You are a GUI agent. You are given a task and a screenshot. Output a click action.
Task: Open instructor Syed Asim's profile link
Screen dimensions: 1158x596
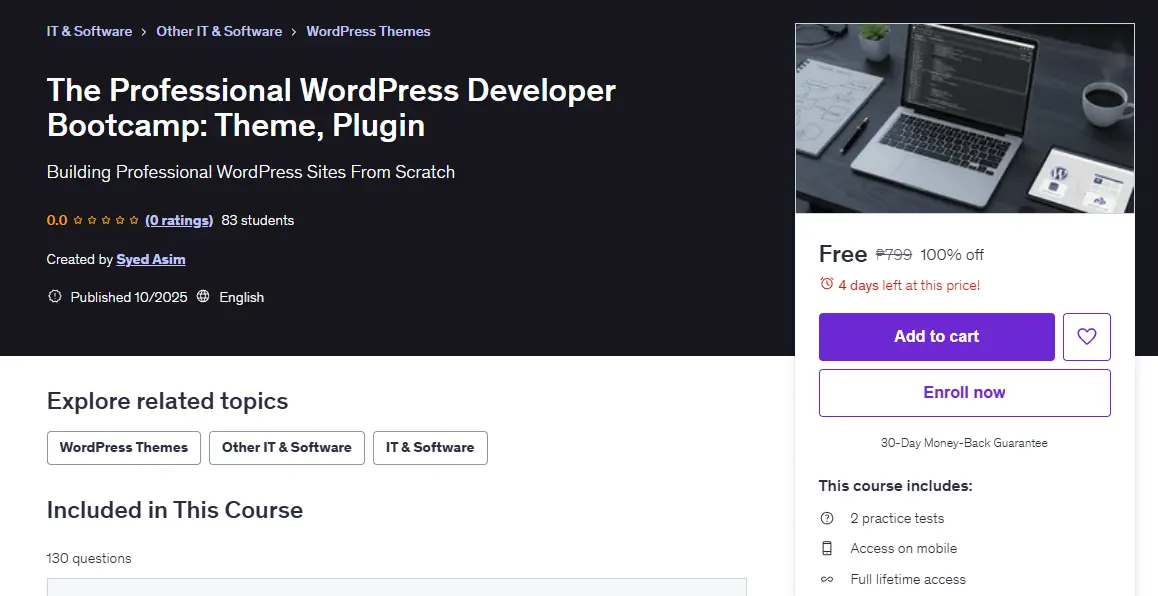(x=151, y=259)
